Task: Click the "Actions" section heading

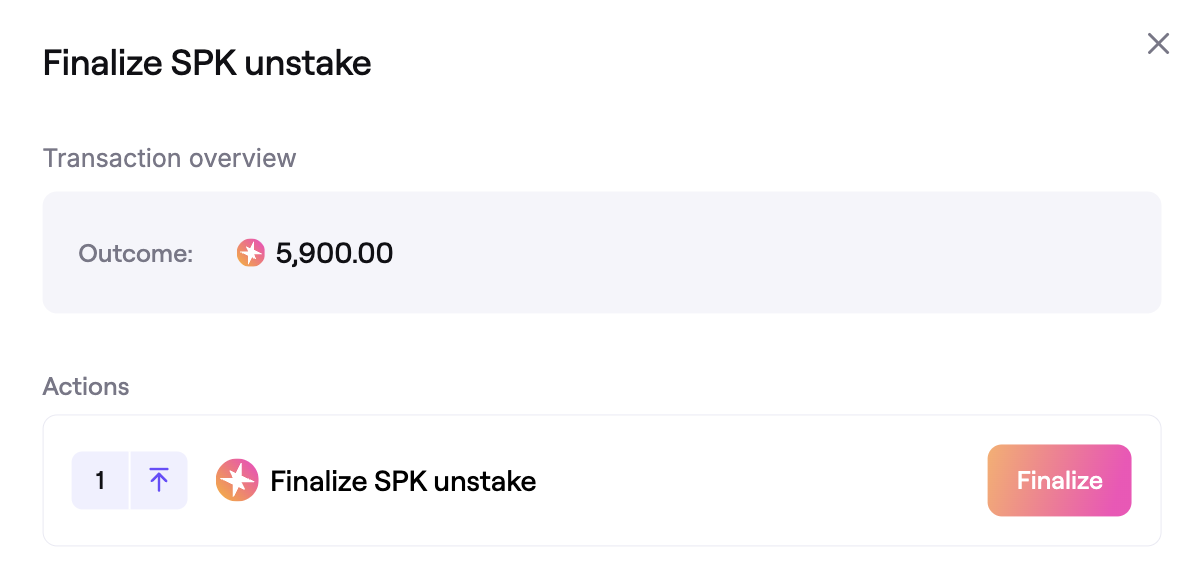Action: [86, 386]
